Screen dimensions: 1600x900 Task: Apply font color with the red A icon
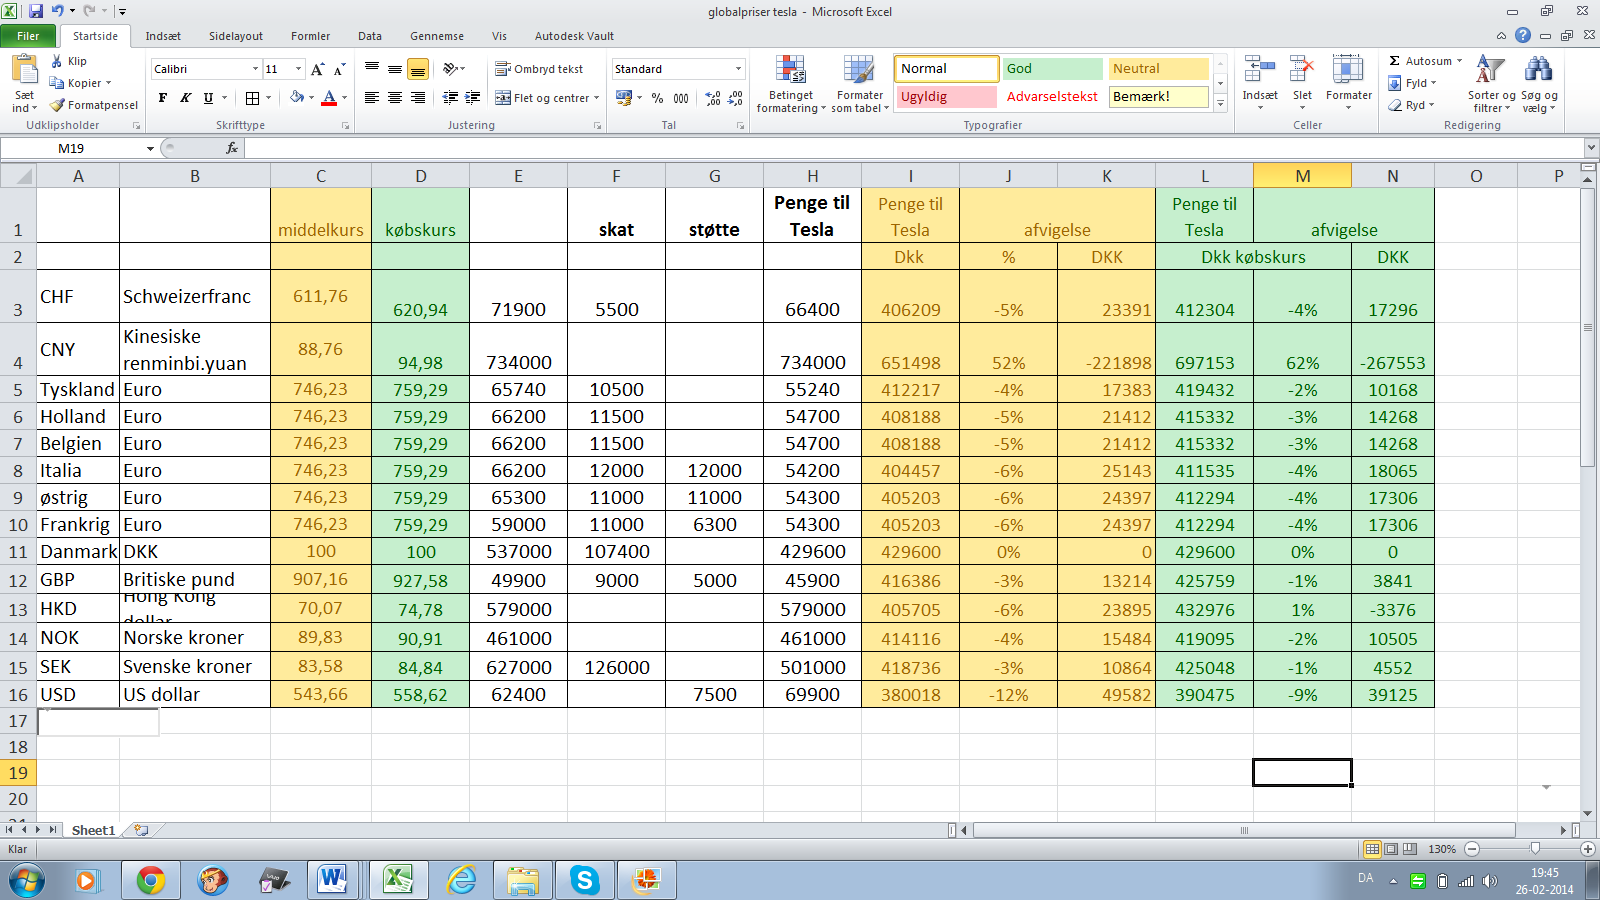[329, 98]
